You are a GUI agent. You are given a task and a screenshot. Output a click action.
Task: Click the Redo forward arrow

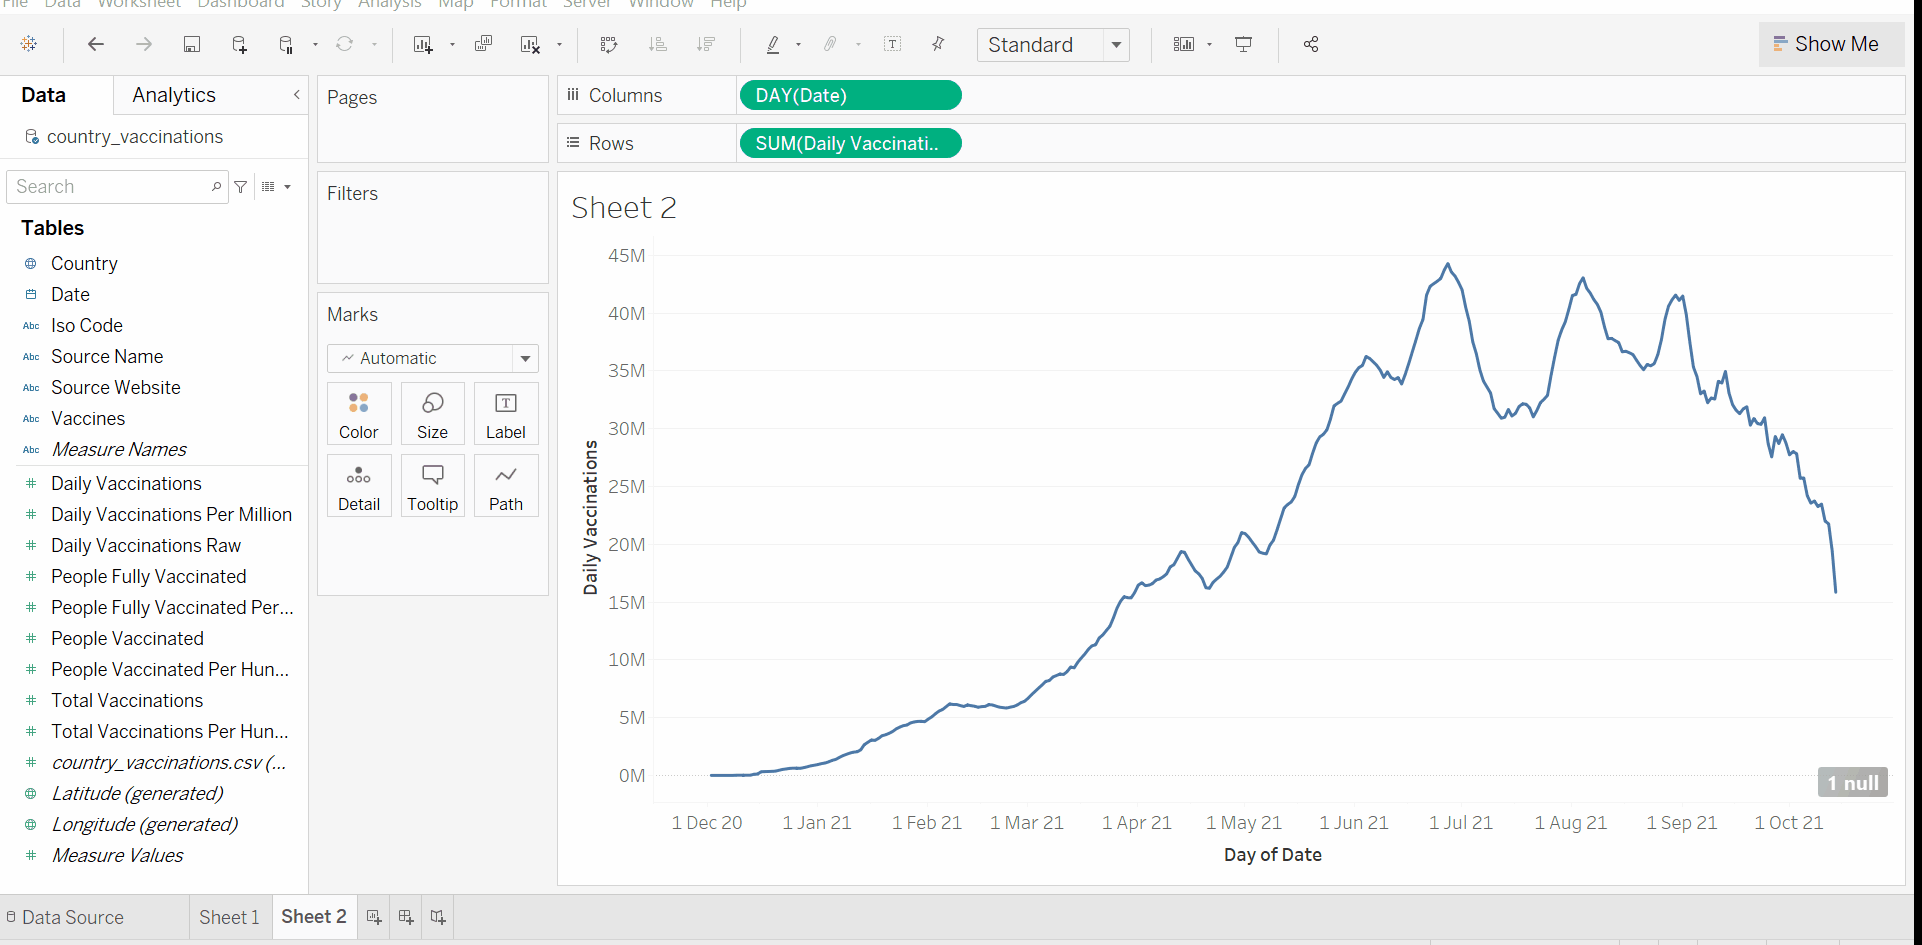pyautogui.click(x=144, y=44)
